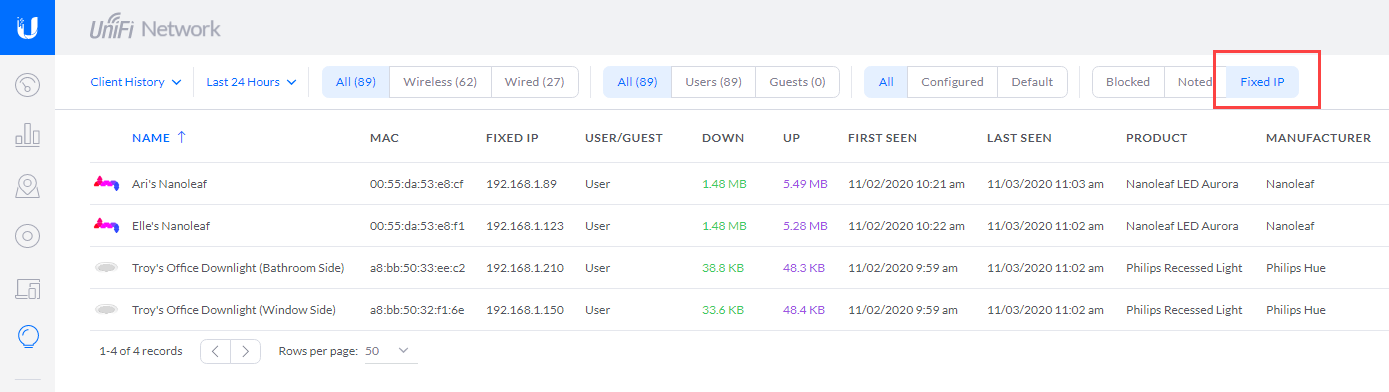Open the Devices circle icon in sidebar
Screen dimensions: 1389x392
pos(27,237)
